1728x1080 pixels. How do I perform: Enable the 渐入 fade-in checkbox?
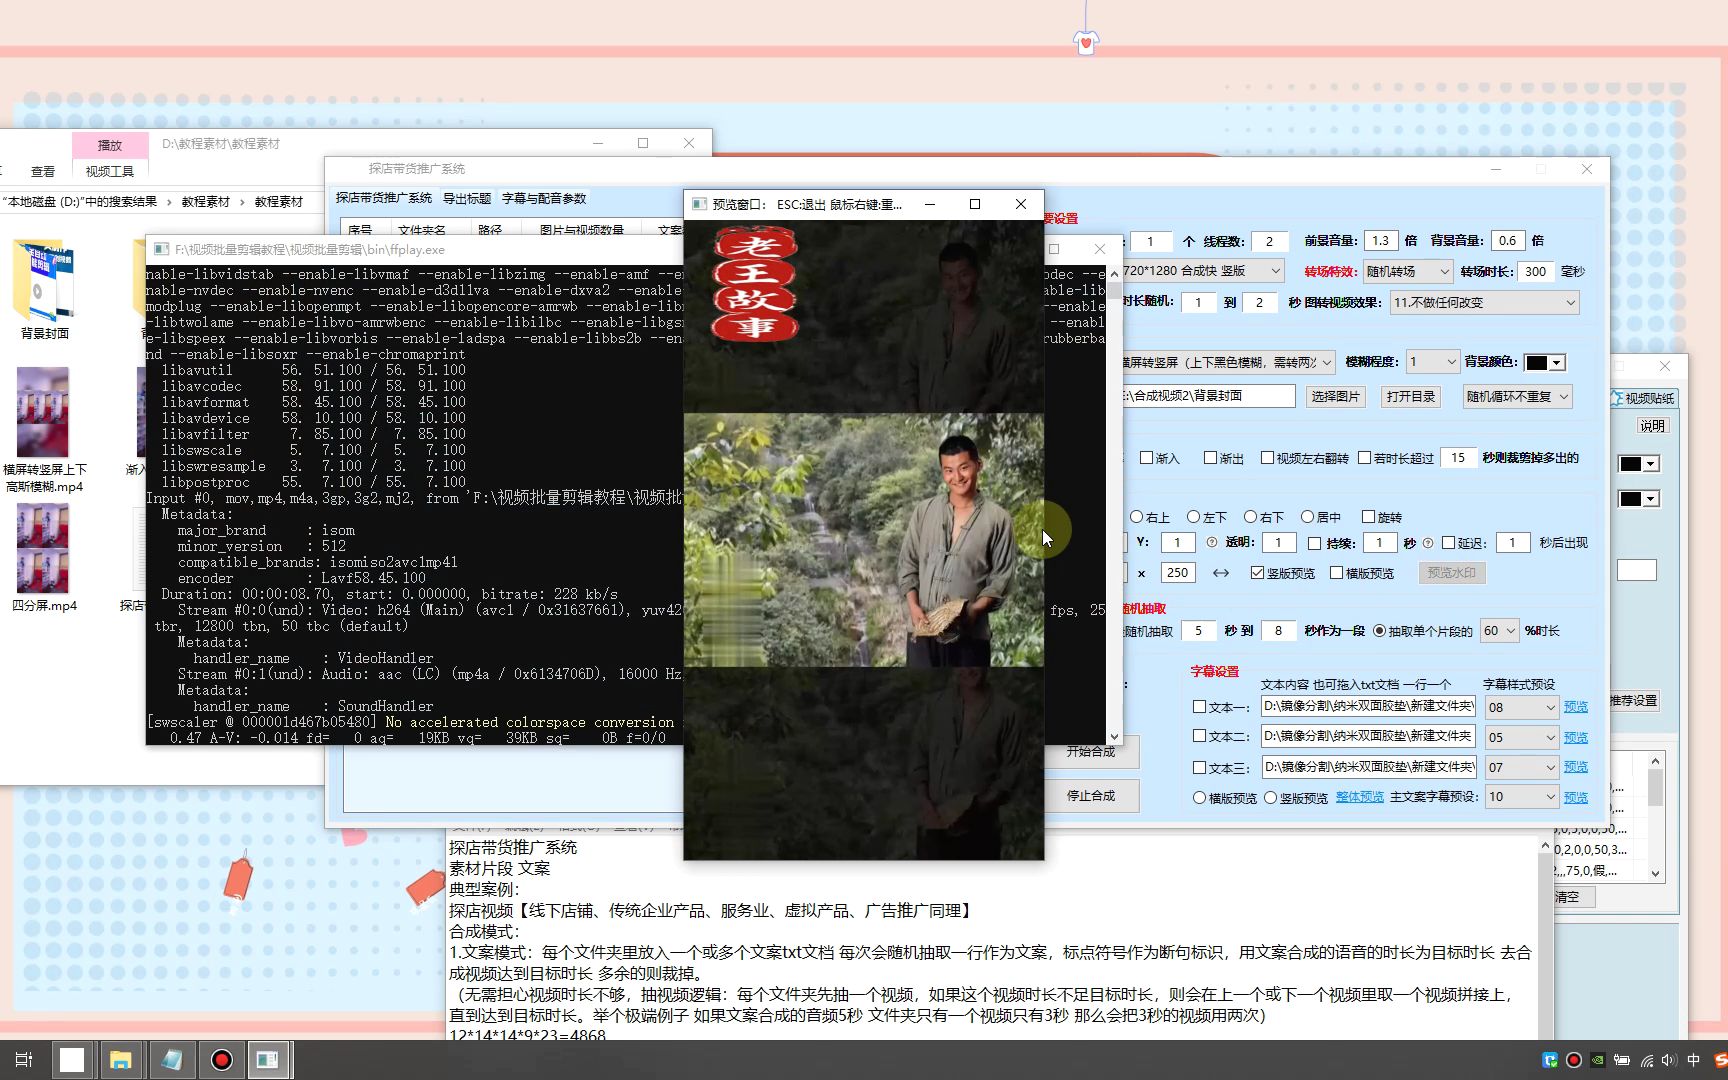(1146, 458)
